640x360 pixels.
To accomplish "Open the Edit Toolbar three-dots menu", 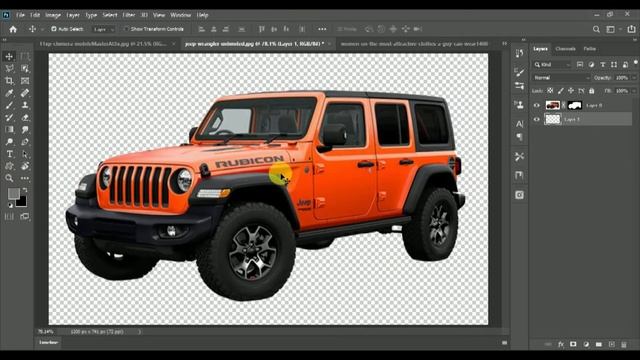I will (25, 178).
